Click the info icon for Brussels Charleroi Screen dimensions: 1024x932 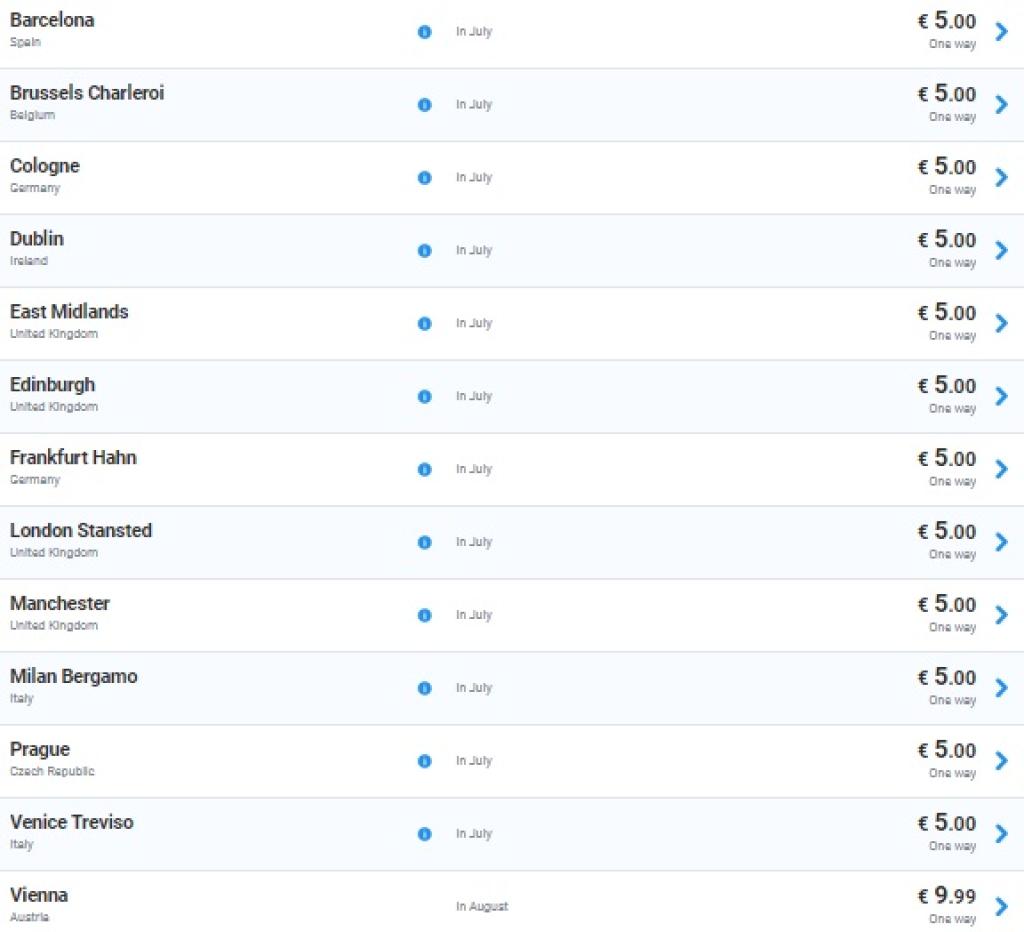(424, 105)
